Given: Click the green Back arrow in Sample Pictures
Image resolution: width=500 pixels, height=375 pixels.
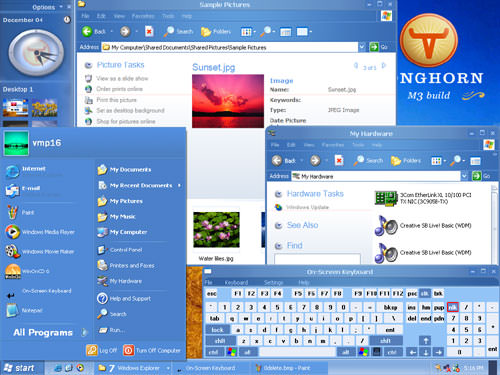Looking at the screenshot, I should click(87, 32).
